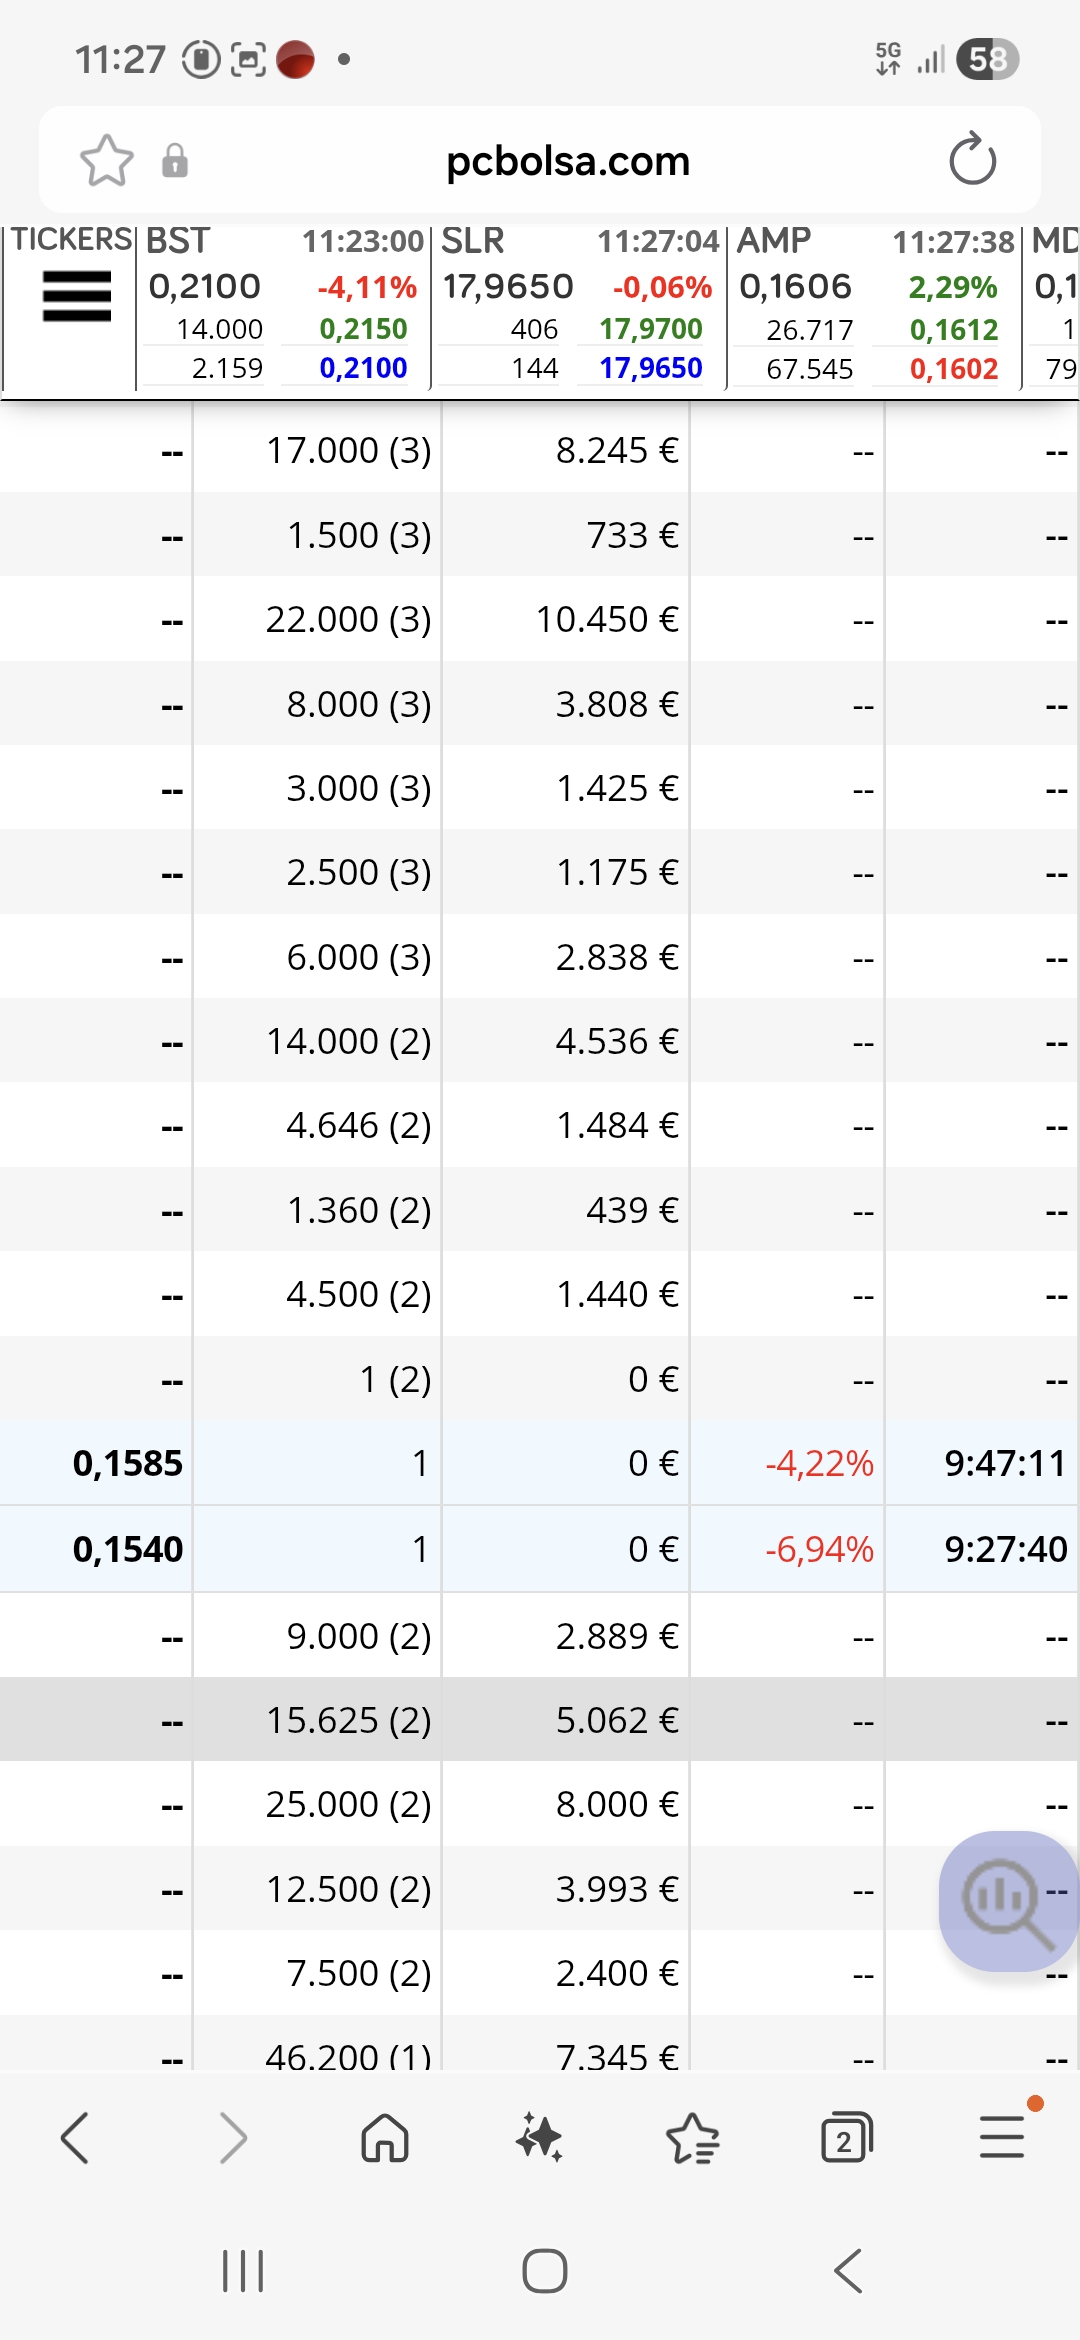Select the SLR ticker quote
This screenshot has width=1080, height=2340.
577,306
